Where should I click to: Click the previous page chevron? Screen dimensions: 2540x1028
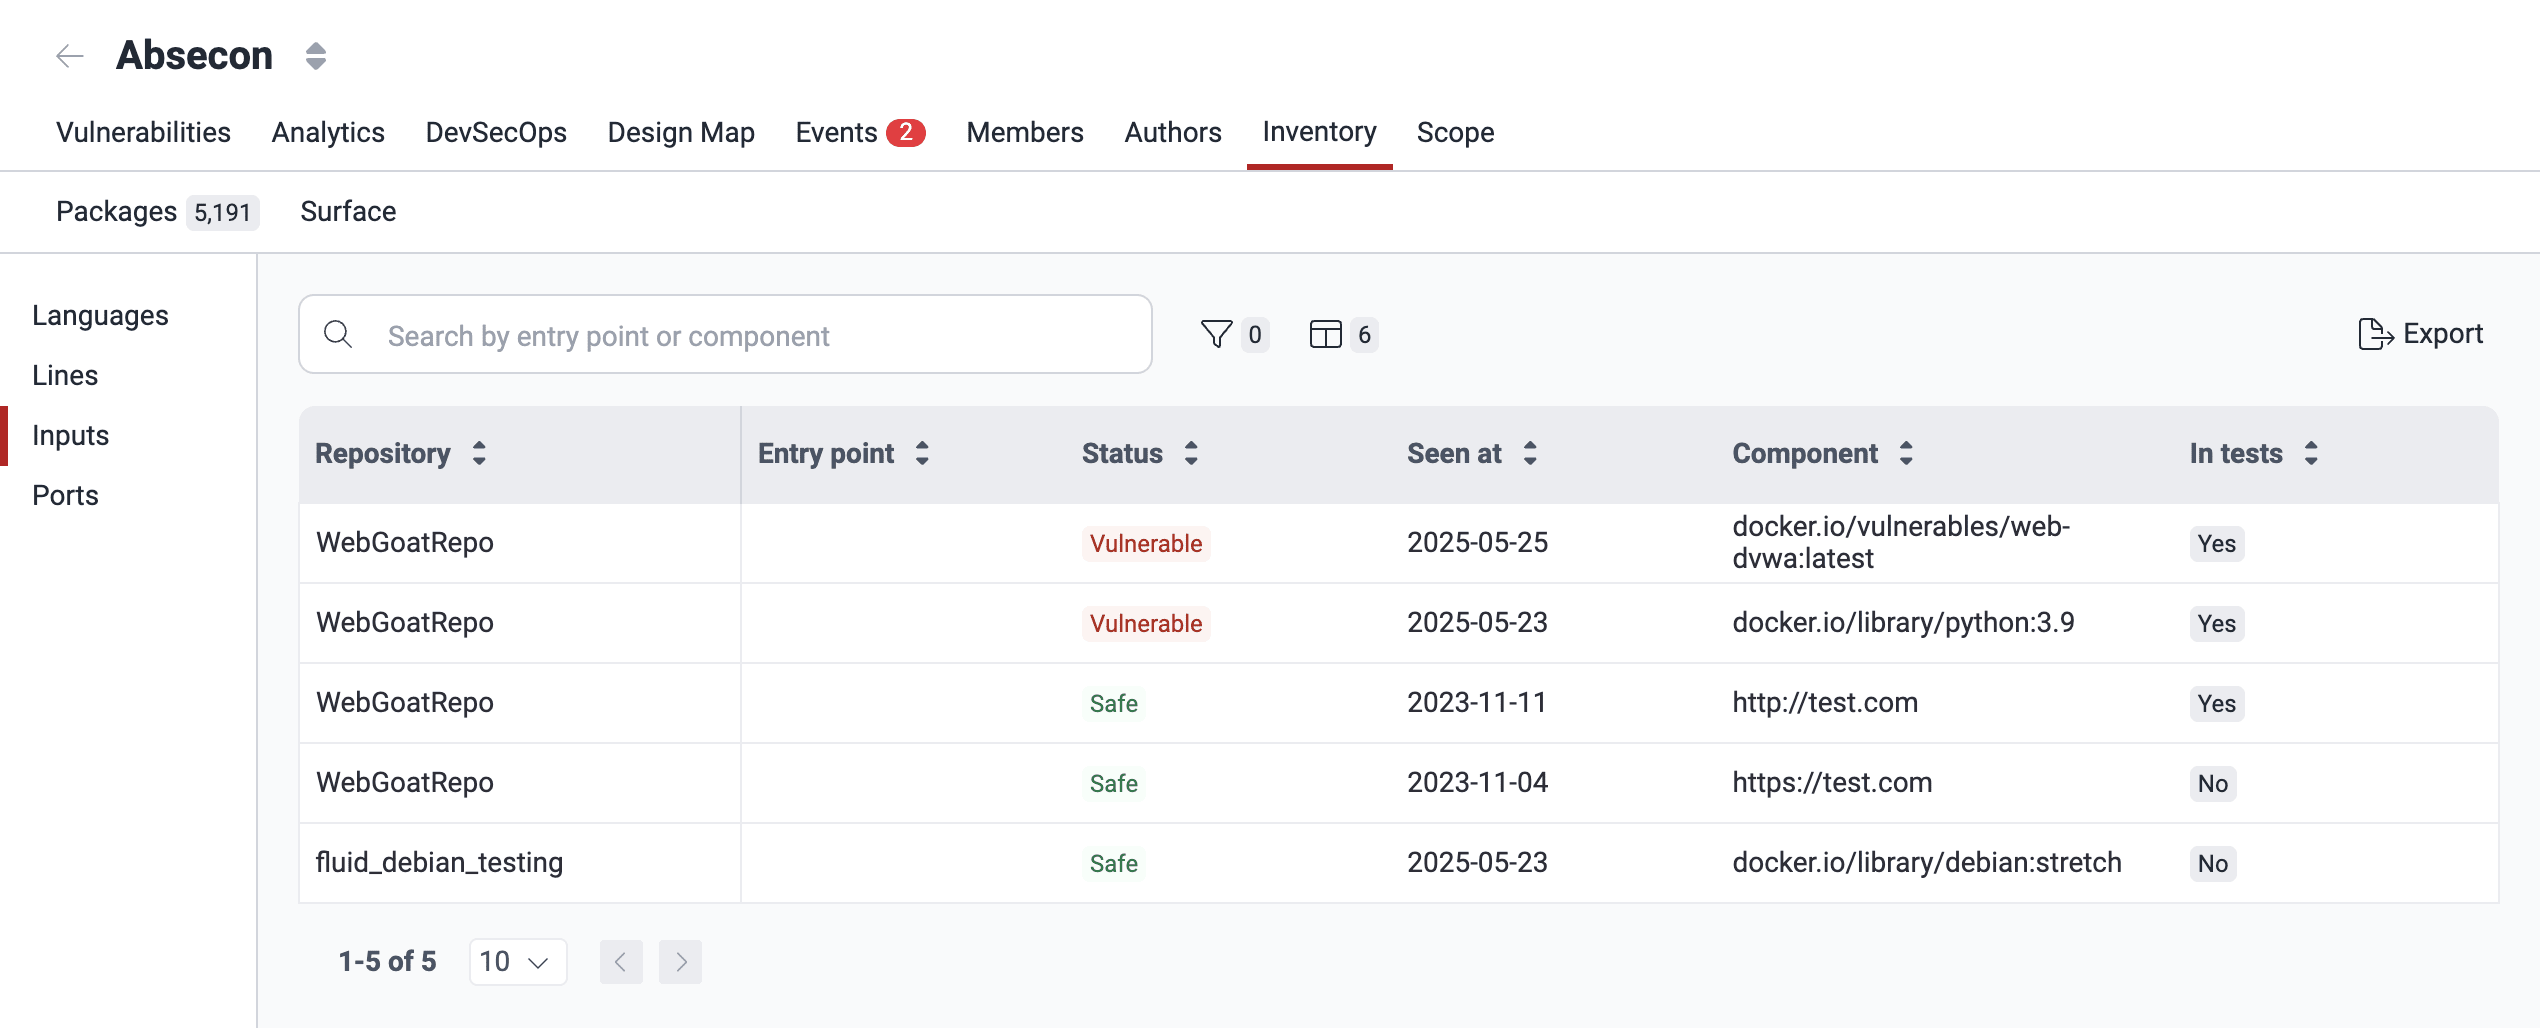621,961
